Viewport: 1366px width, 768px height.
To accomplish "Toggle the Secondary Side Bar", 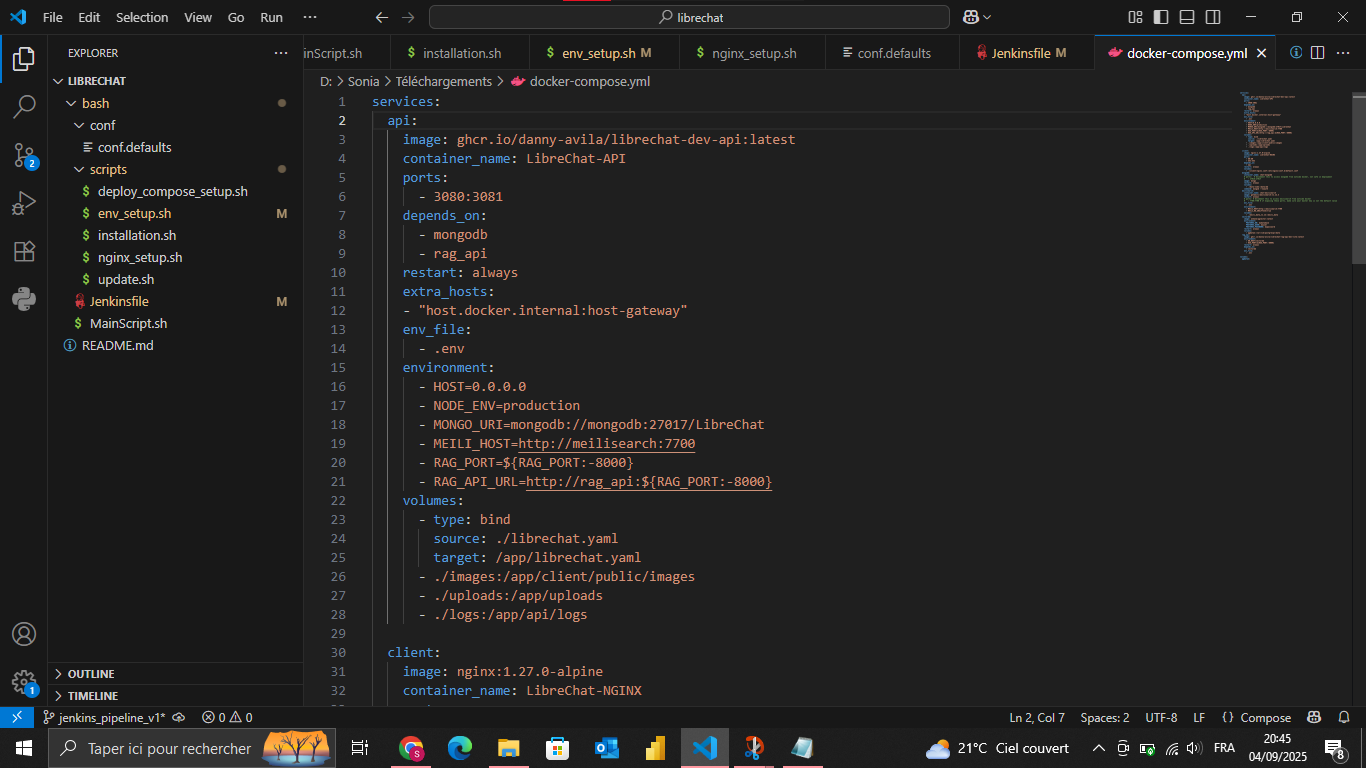I will tap(1213, 17).
